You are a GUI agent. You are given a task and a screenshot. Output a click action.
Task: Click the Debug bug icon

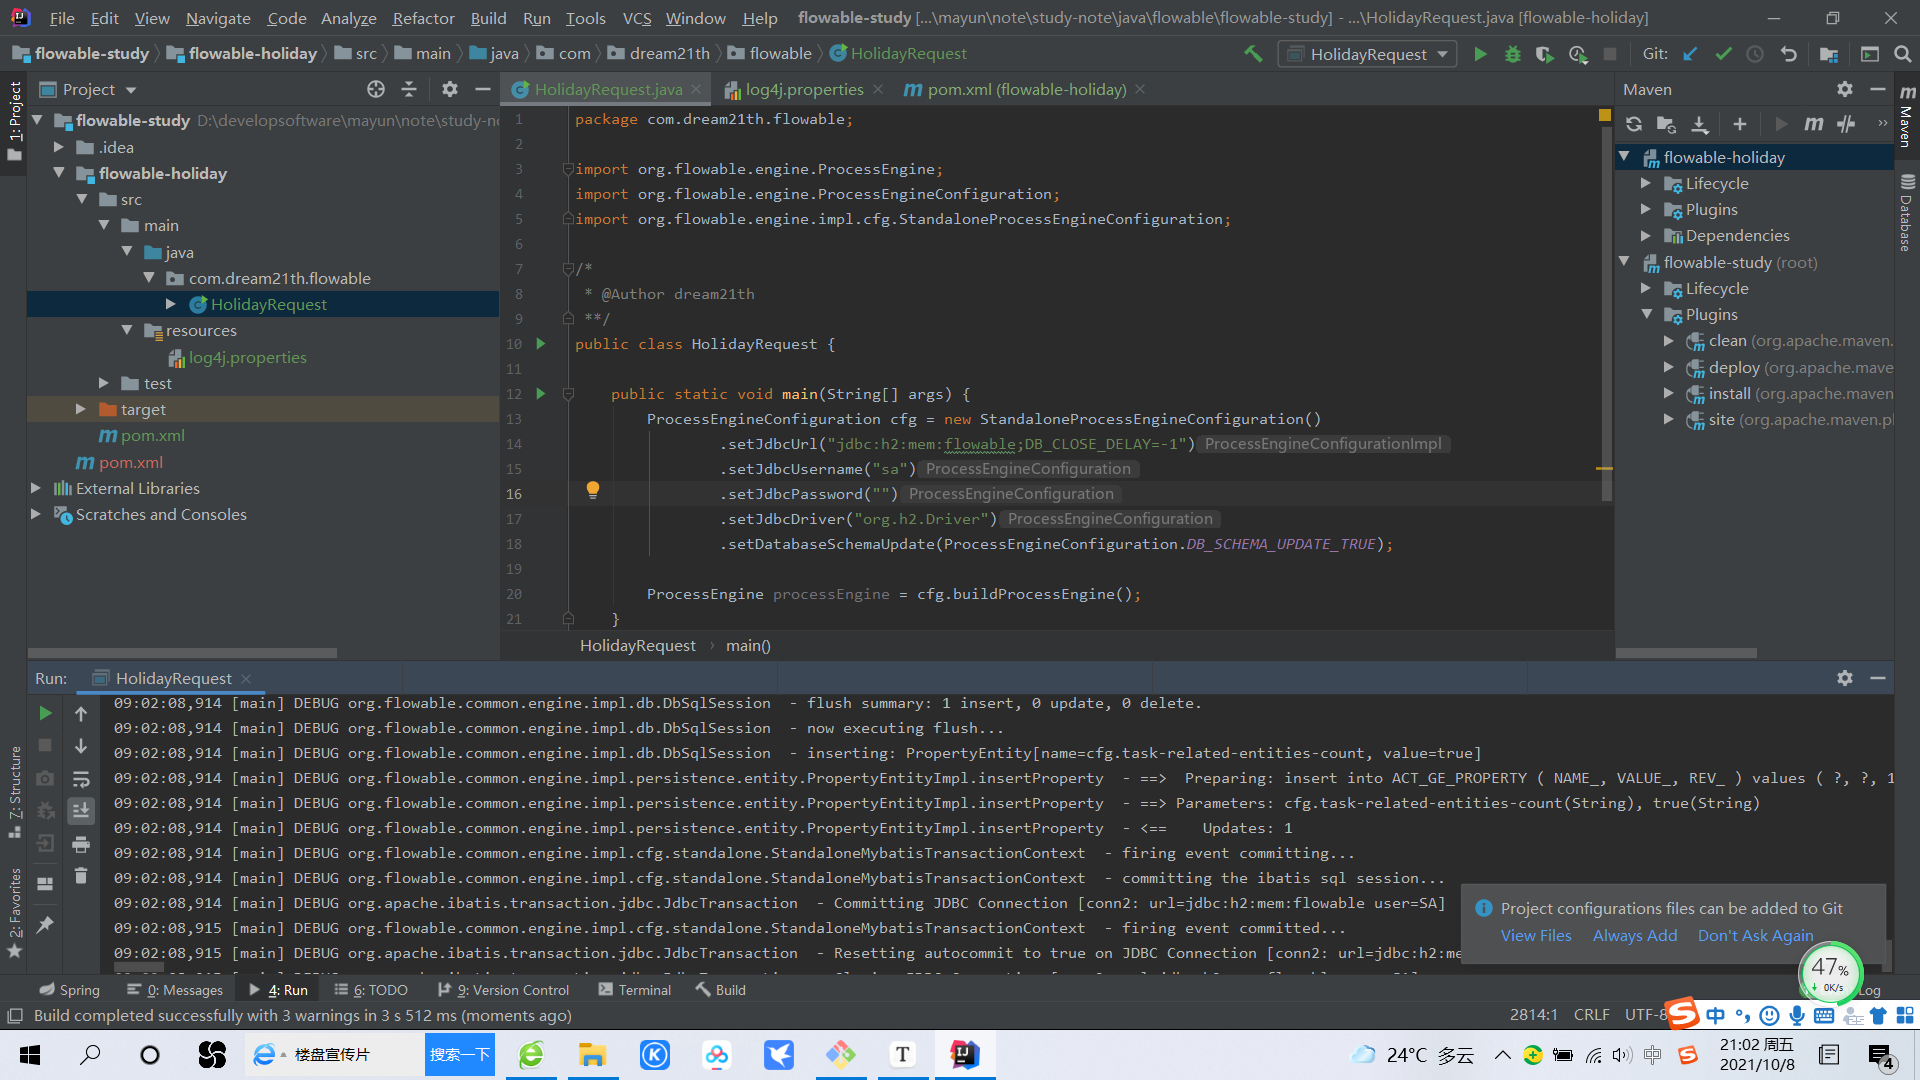coord(1512,54)
